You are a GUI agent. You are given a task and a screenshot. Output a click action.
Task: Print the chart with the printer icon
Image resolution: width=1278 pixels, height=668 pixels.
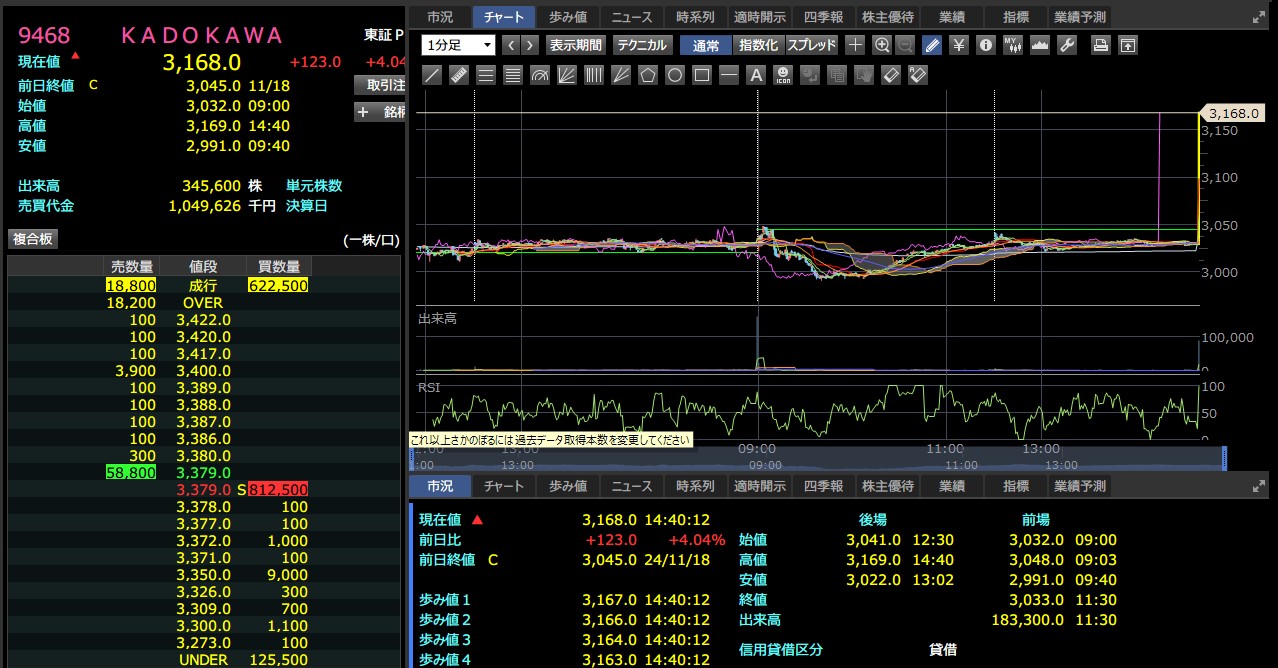(1100, 45)
